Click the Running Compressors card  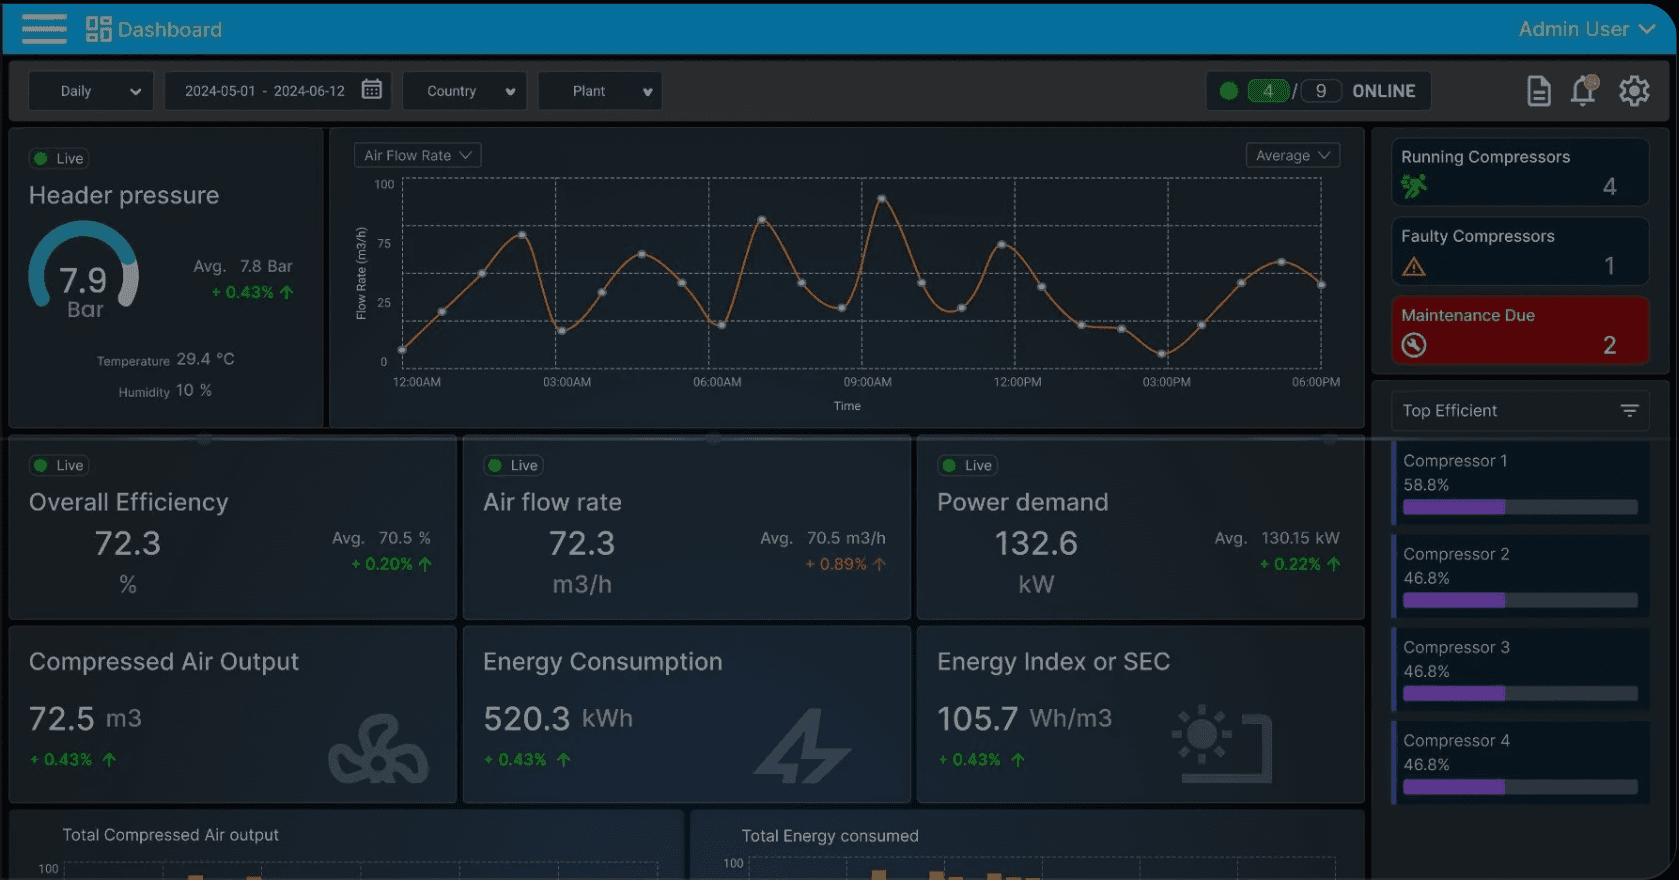pyautogui.click(x=1519, y=172)
